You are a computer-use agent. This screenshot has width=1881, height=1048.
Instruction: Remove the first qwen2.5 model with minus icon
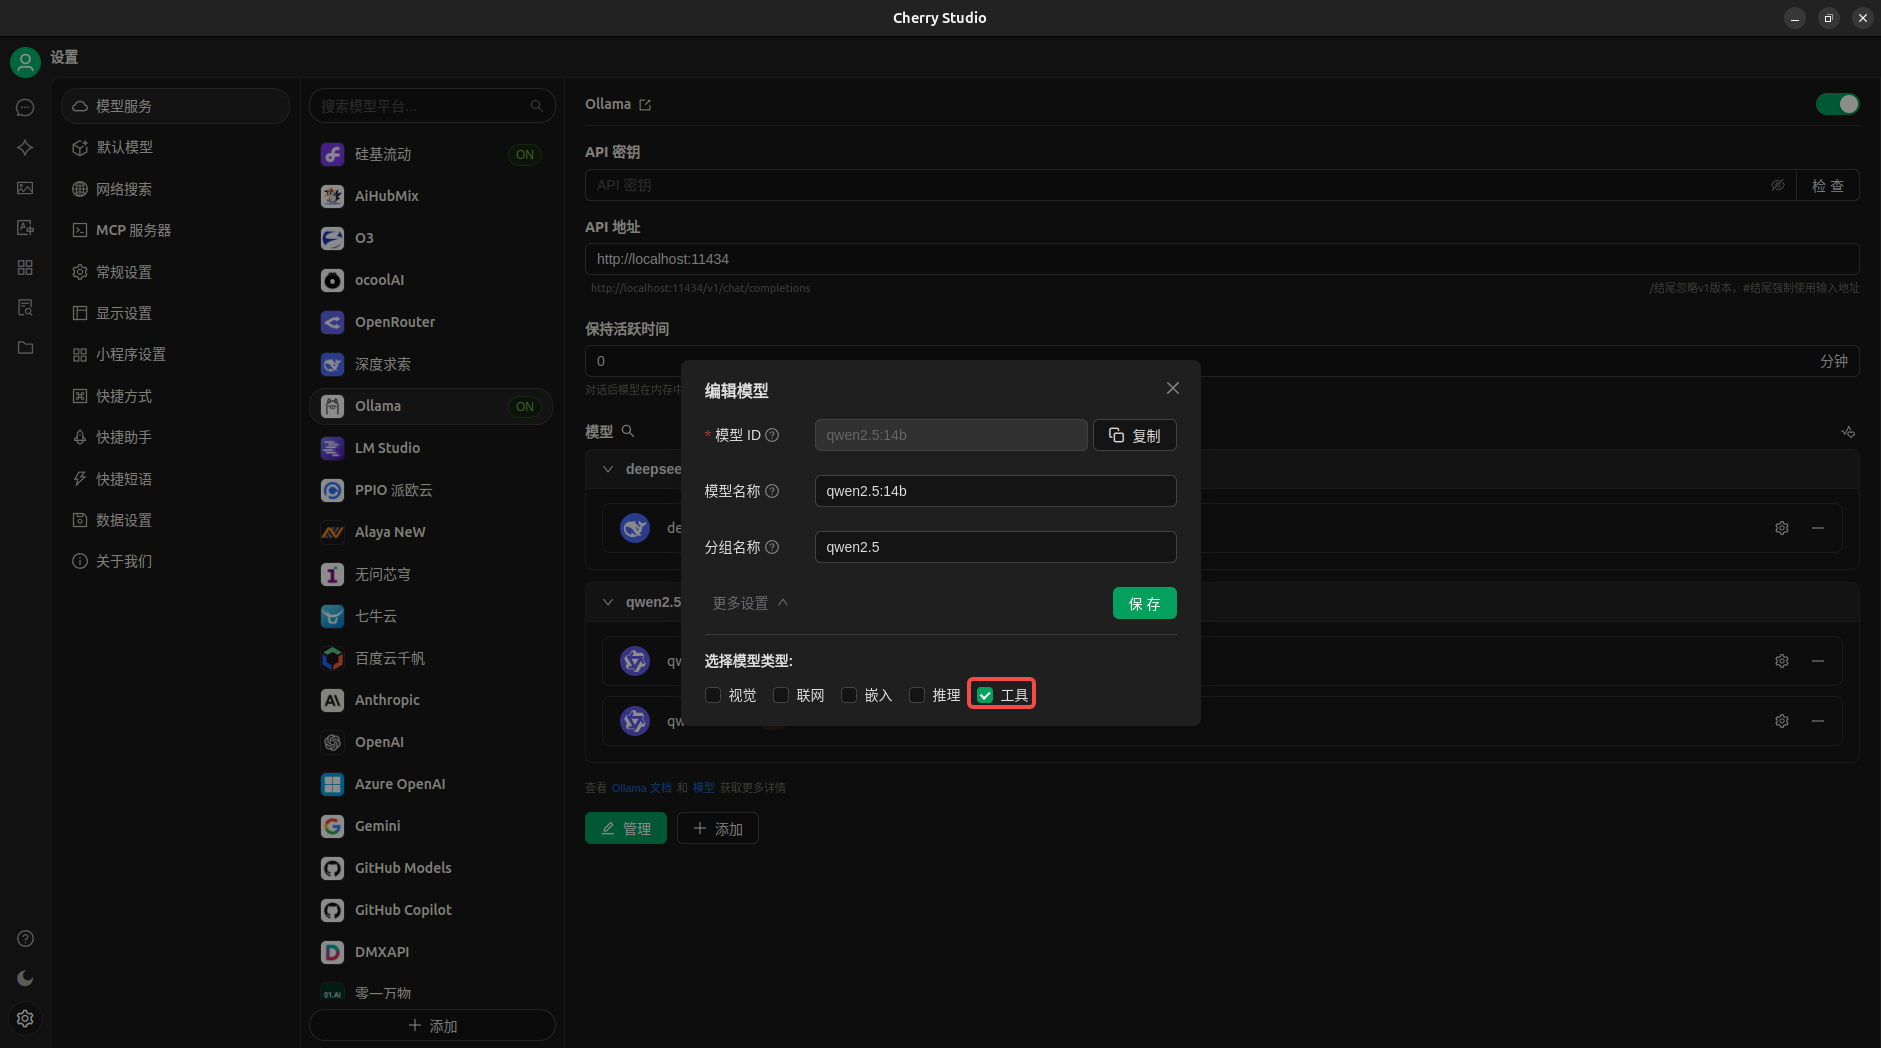[x=1818, y=661]
